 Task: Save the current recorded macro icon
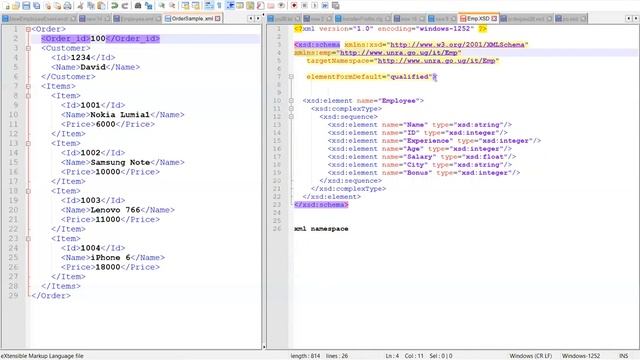(x=336, y=6)
